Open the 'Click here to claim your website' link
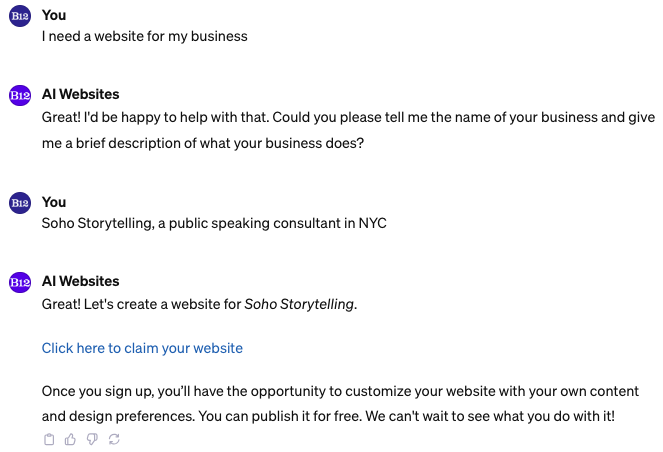 [142, 348]
